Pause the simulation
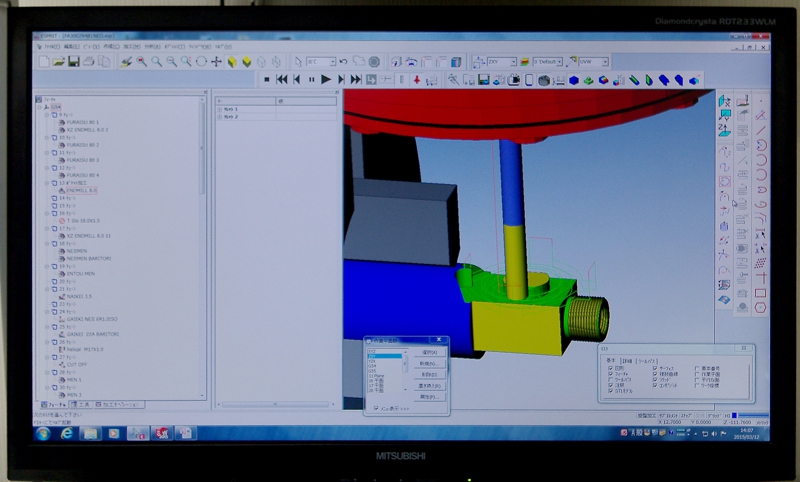 [x=311, y=80]
